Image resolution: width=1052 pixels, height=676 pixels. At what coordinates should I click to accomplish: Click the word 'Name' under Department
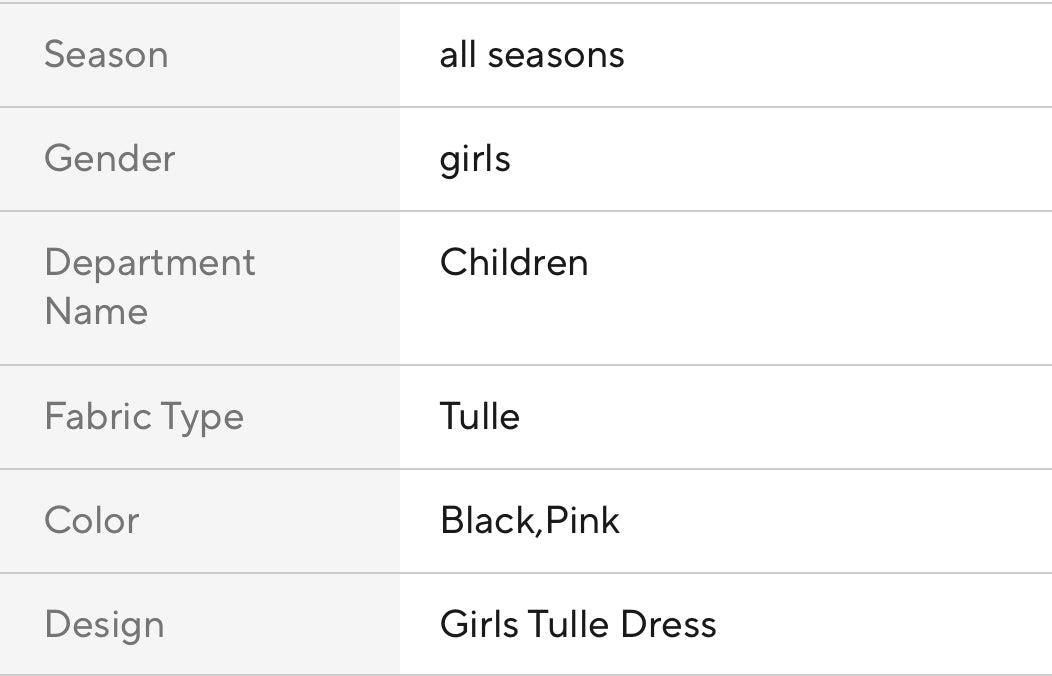96,311
